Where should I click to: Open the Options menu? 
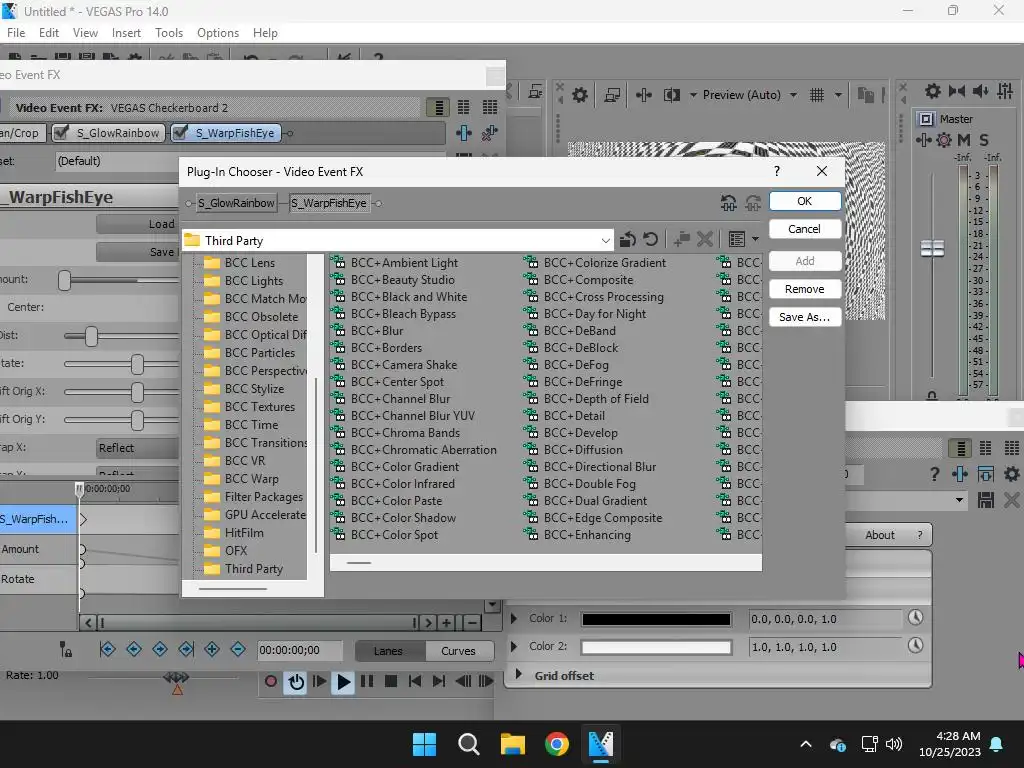click(x=218, y=33)
